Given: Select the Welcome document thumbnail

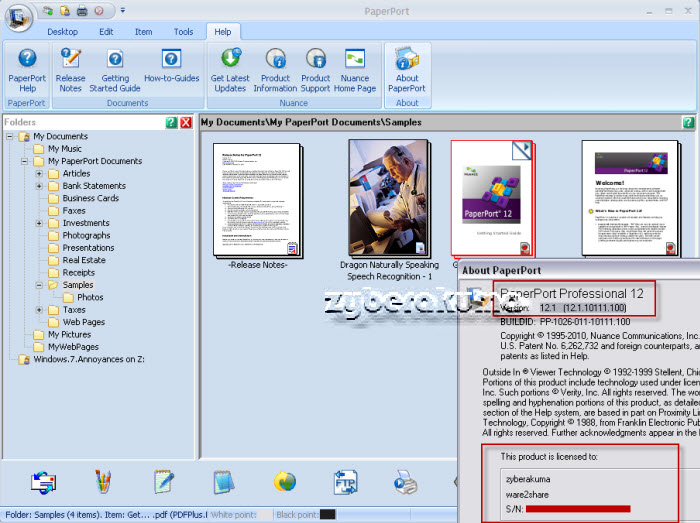Looking at the screenshot, I should tap(631, 199).
